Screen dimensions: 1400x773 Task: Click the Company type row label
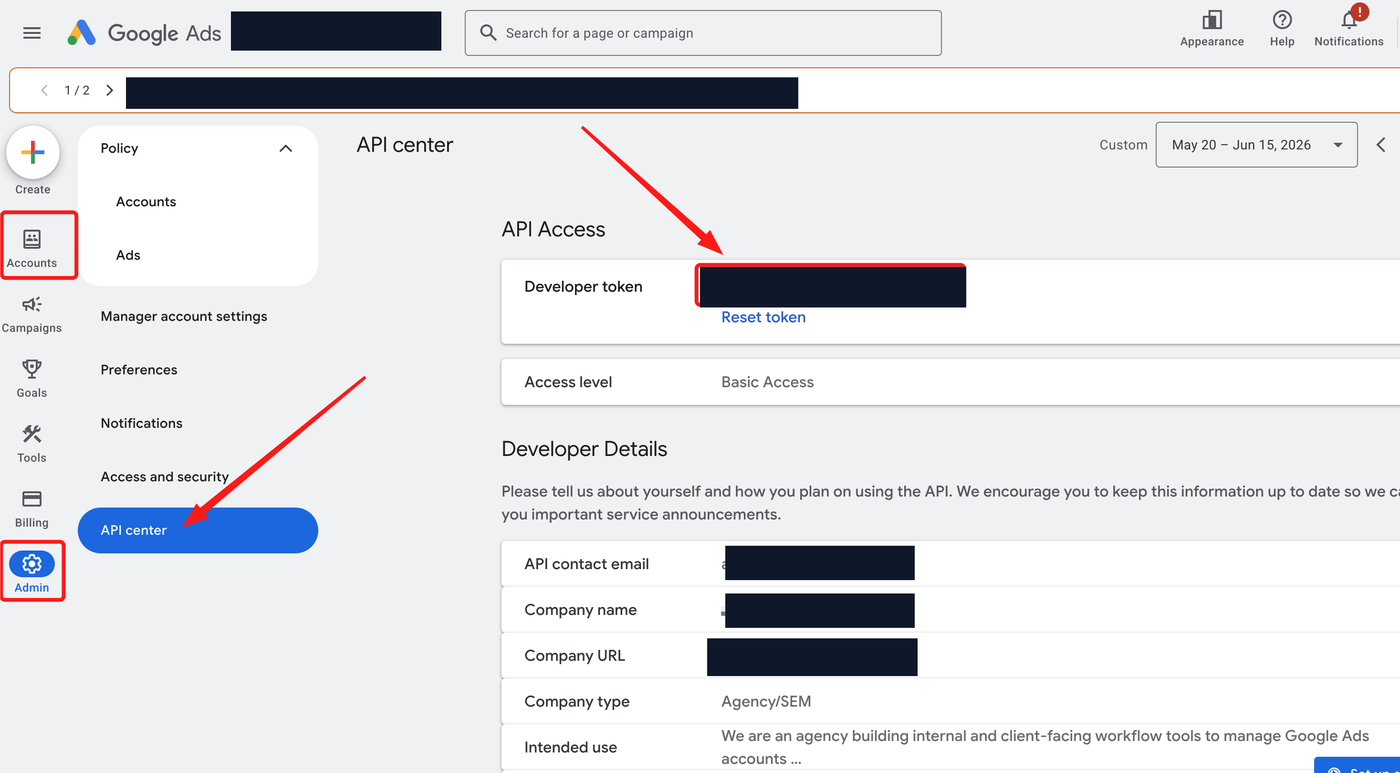click(577, 701)
